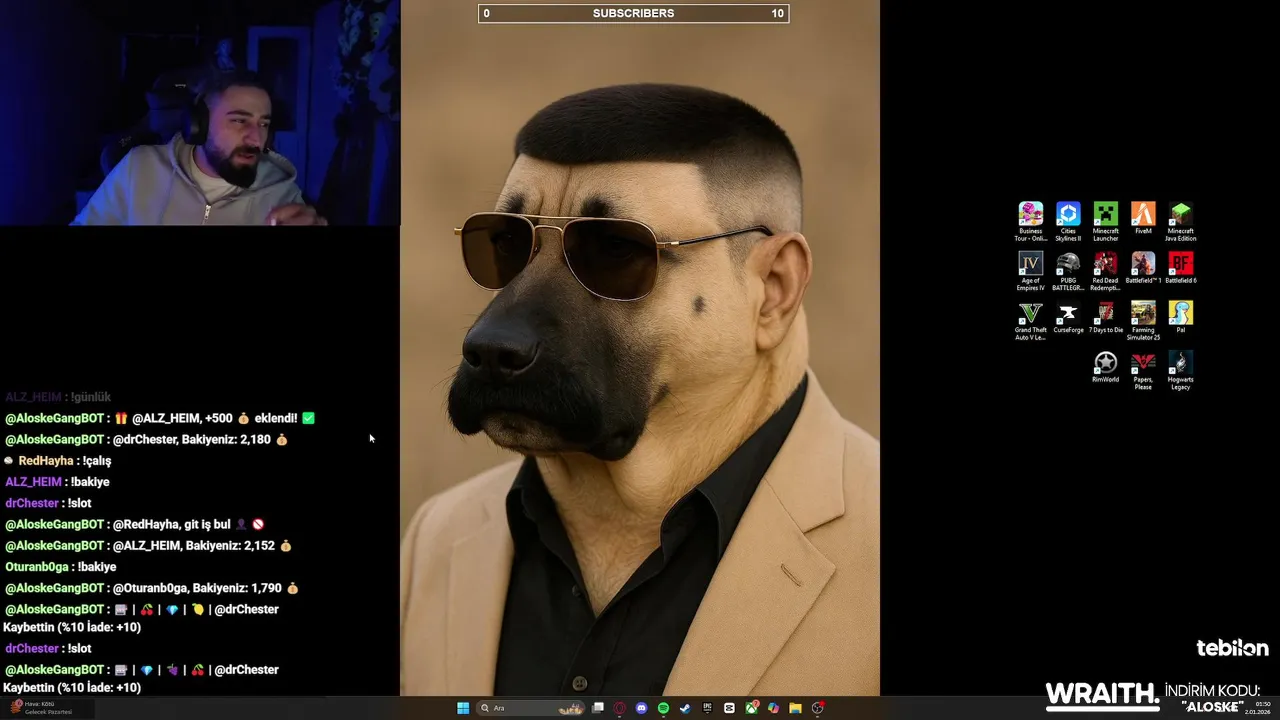Click the taskbar search box Ara
The height and width of the screenshot is (720, 1280).
click(x=530, y=708)
